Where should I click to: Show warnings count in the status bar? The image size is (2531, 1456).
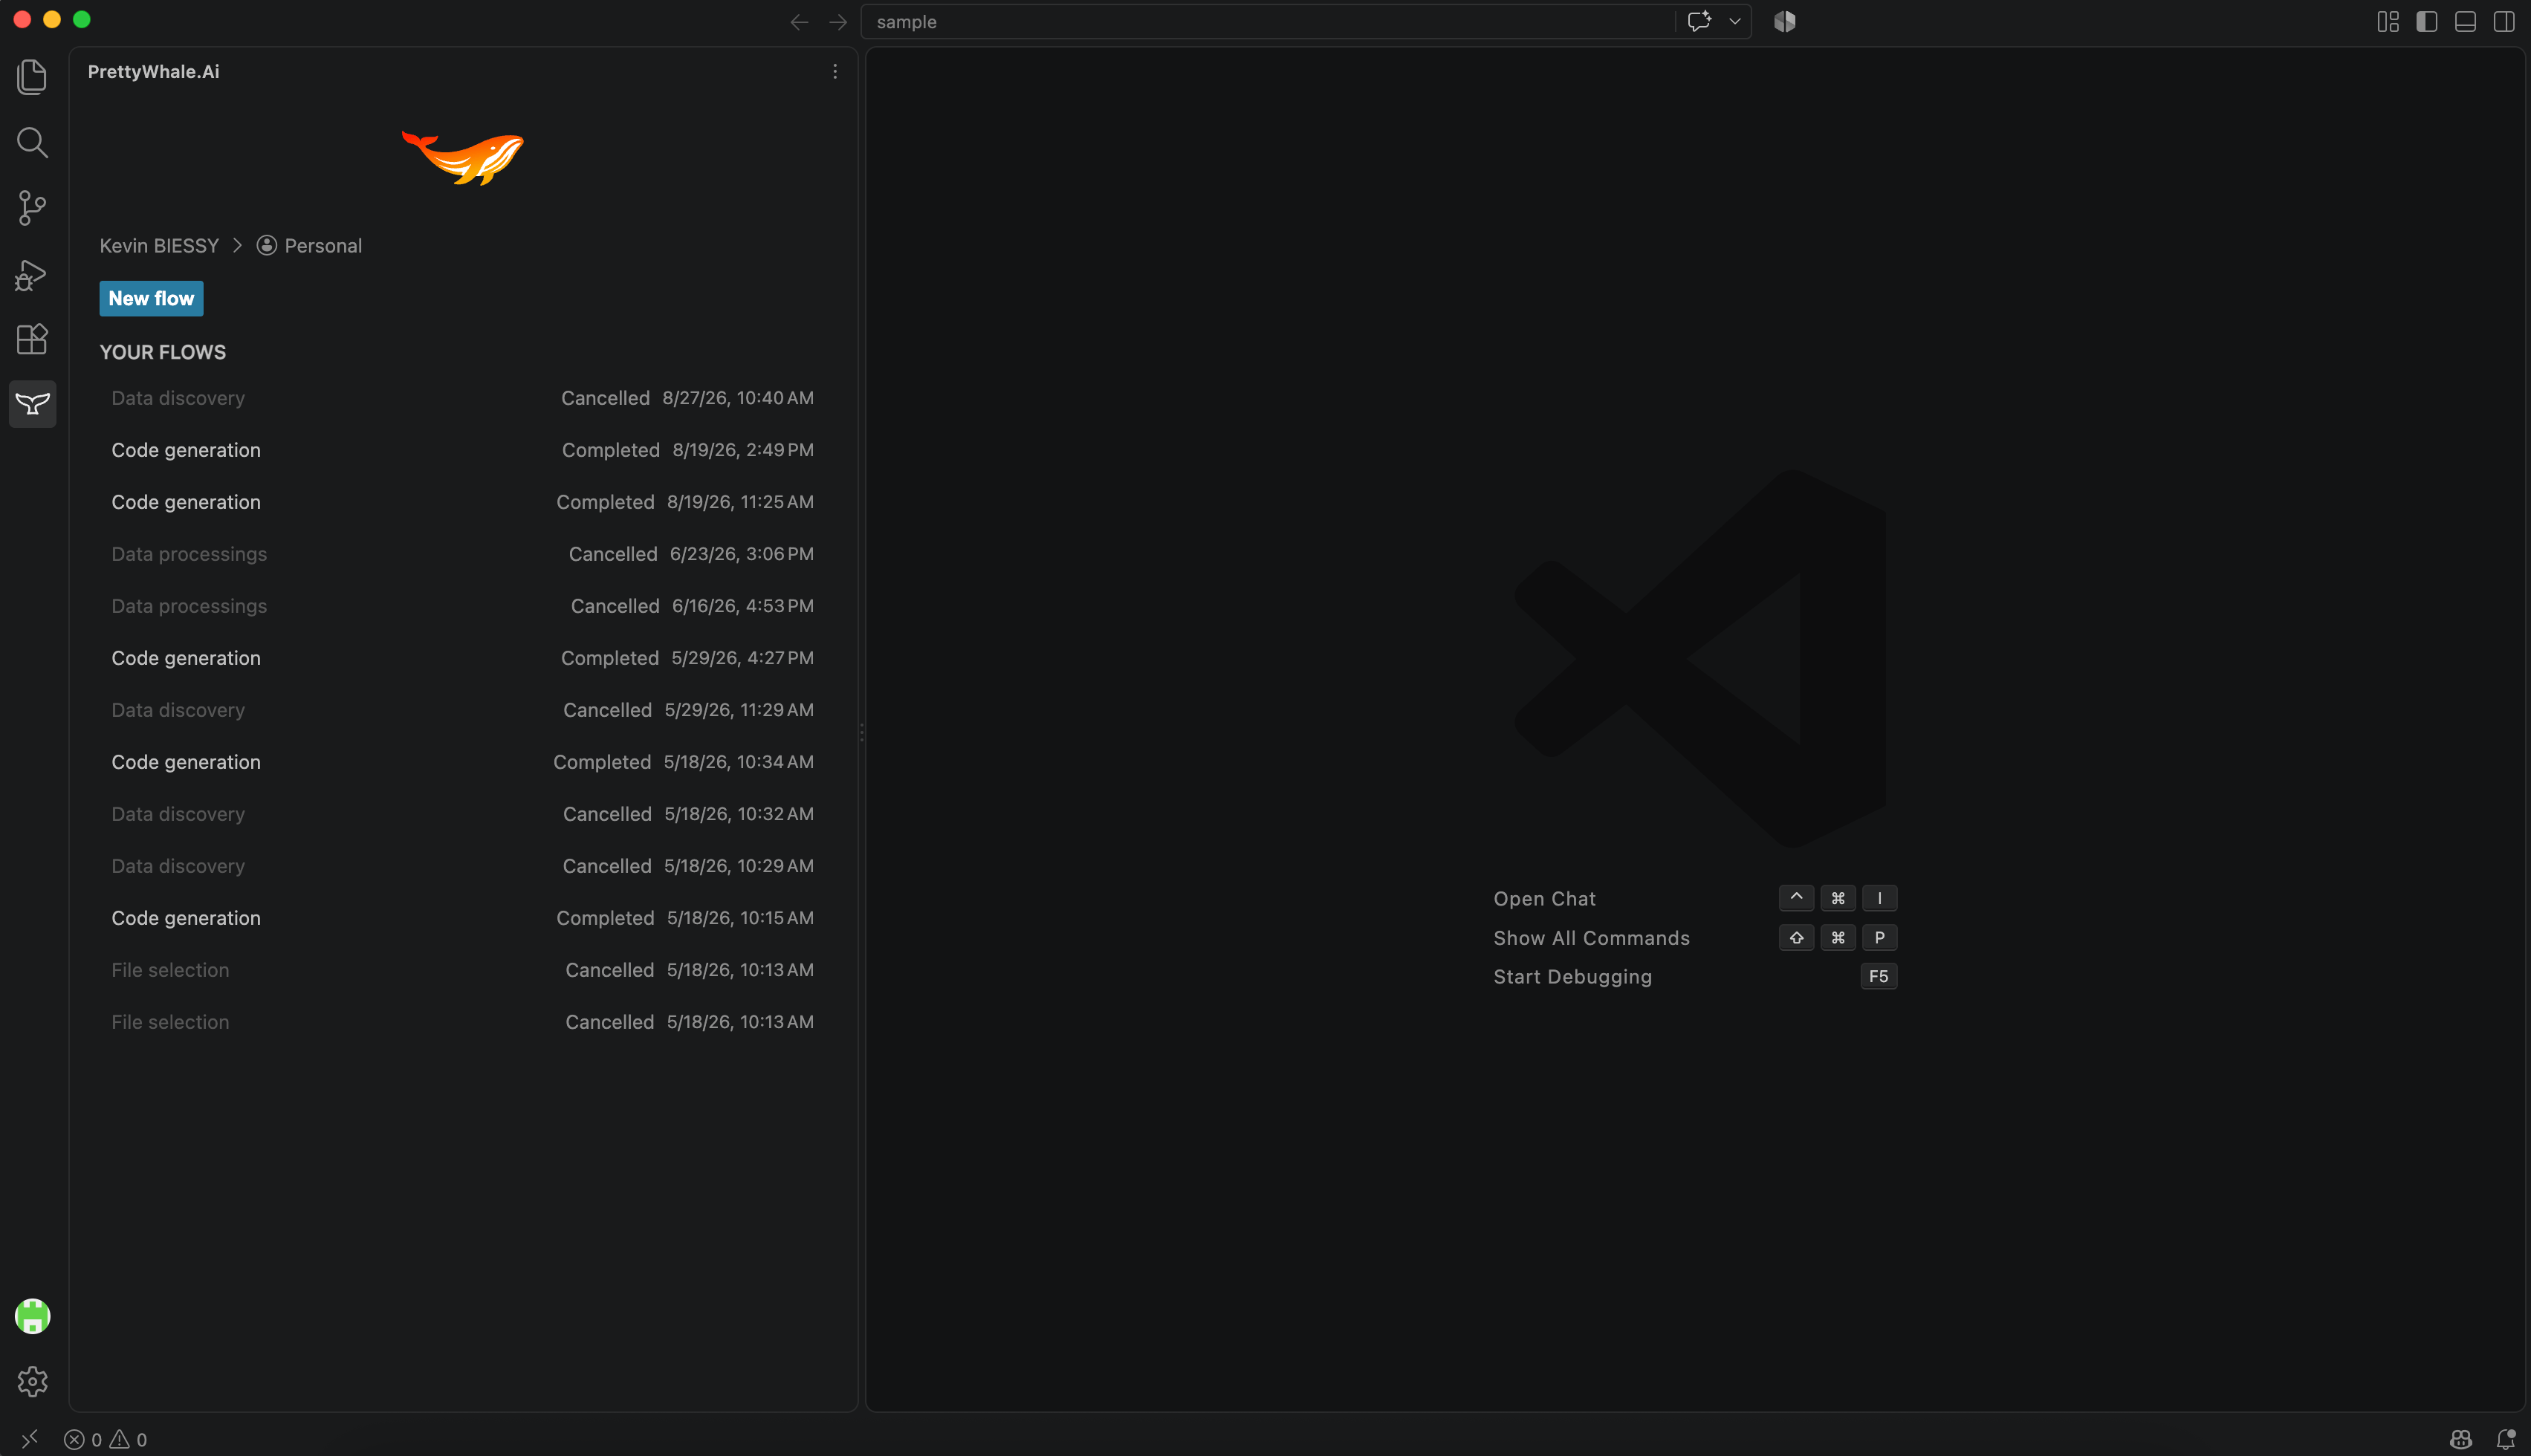(128, 1439)
